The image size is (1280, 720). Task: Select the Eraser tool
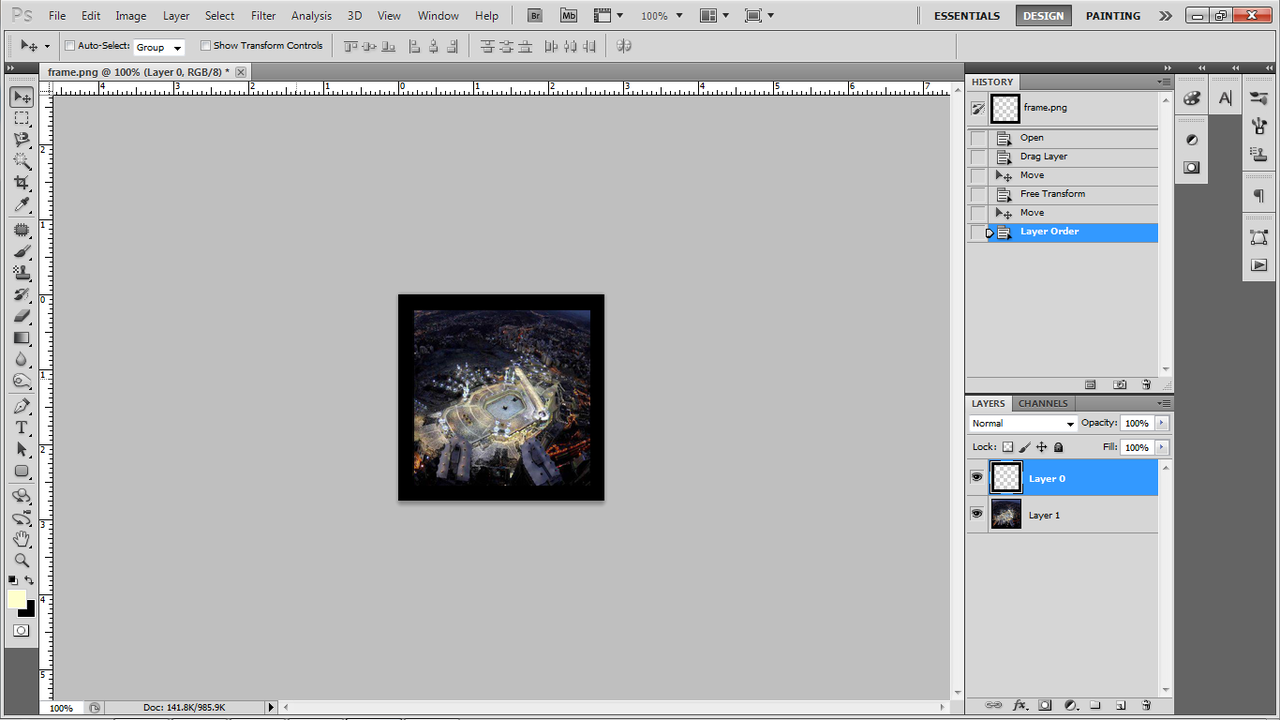tap(21, 316)
